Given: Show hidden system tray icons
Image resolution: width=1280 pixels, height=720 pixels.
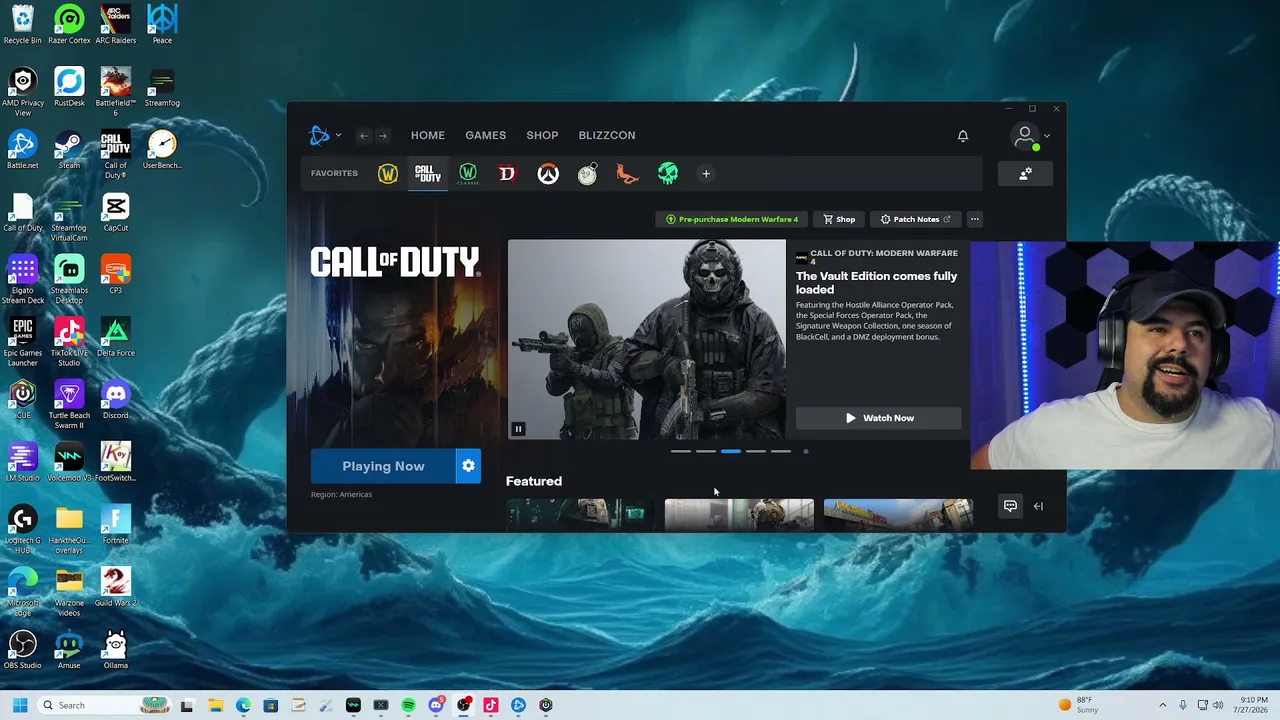Looking at the screenshot, I should [x=1162, y=705].
